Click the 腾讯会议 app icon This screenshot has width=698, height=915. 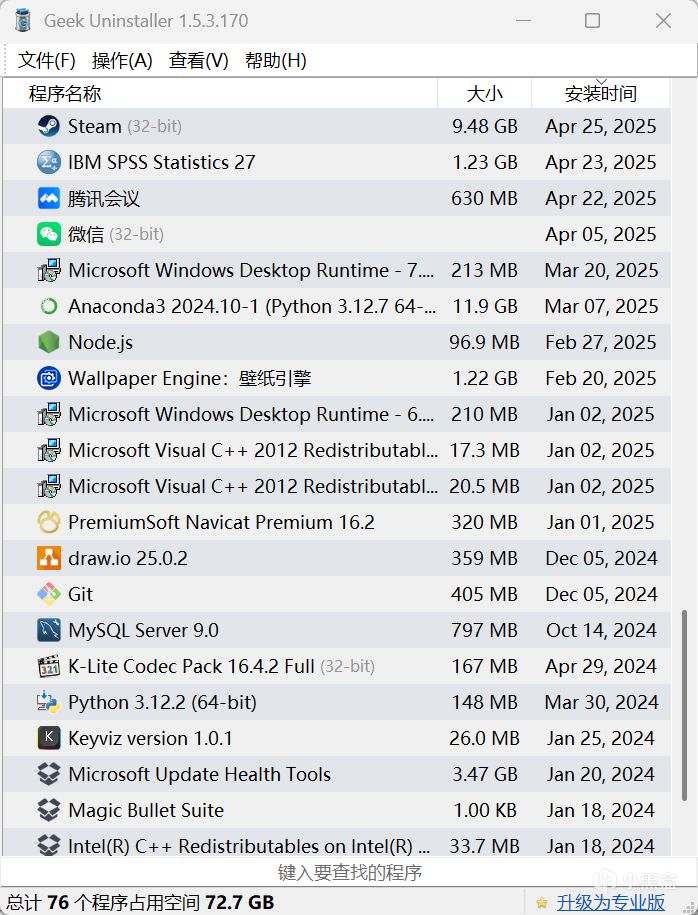pyautogui.click(x=48, y=198)
